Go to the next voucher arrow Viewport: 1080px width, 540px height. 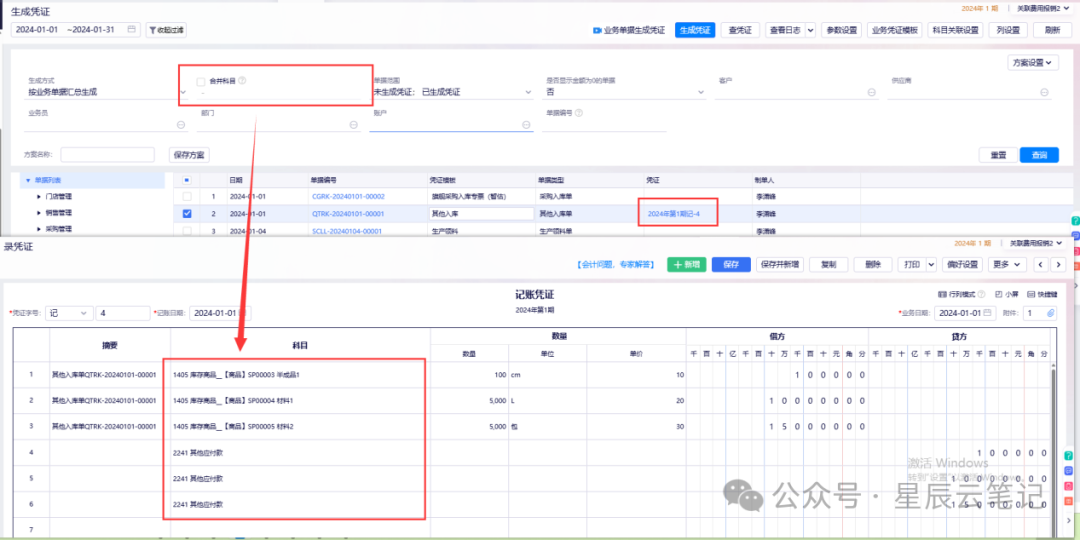pos(1058,264)
